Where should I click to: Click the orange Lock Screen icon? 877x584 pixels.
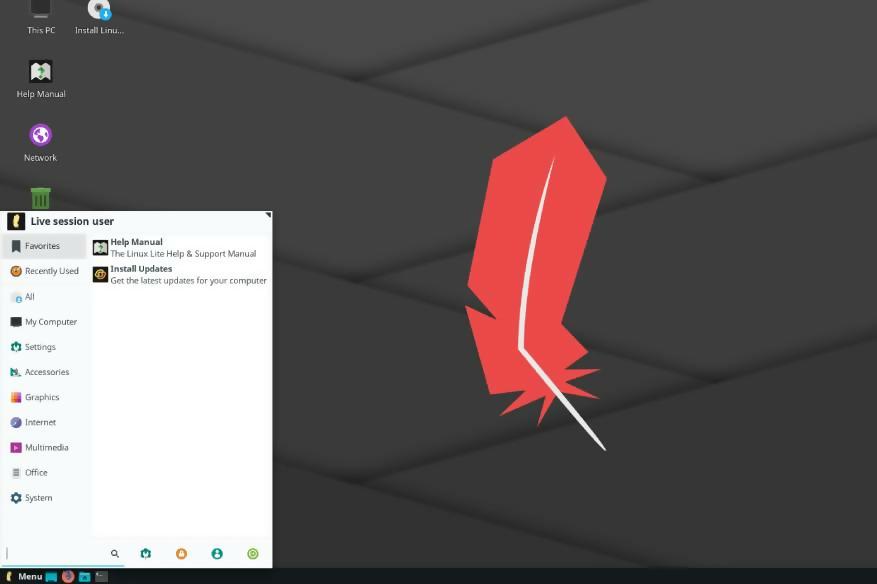(x=181, y=554)
